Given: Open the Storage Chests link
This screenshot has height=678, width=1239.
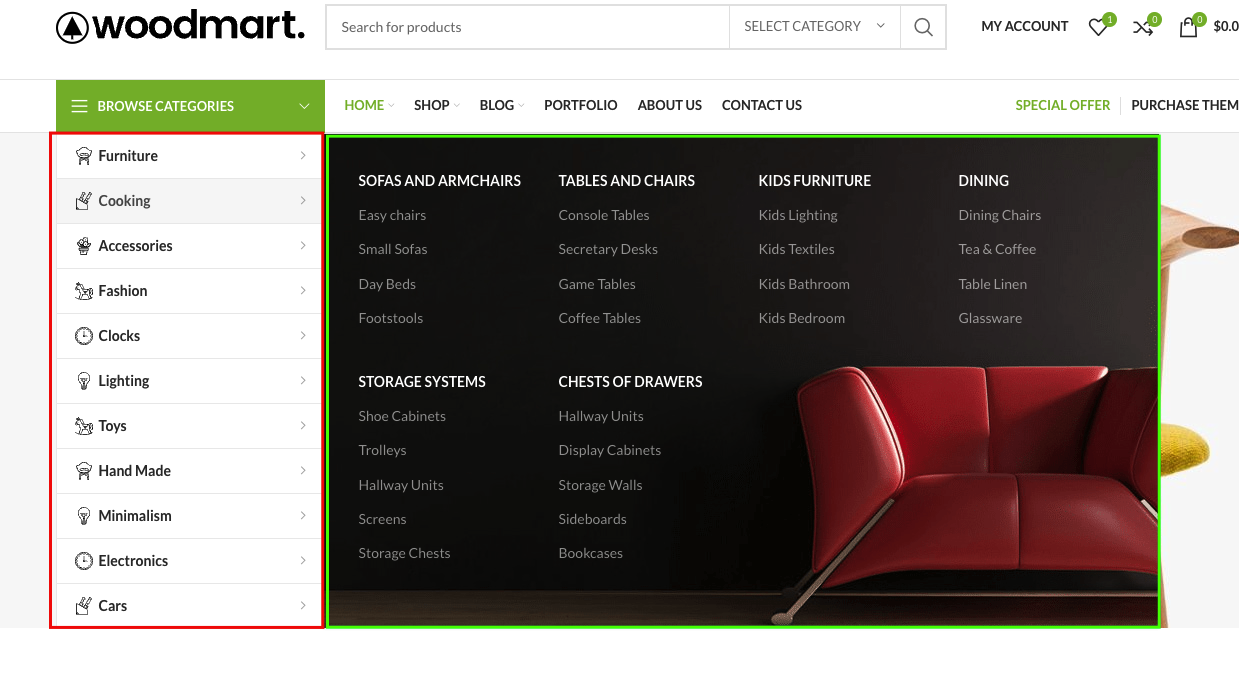Looking at the screenshot, I should coord(404,553).
